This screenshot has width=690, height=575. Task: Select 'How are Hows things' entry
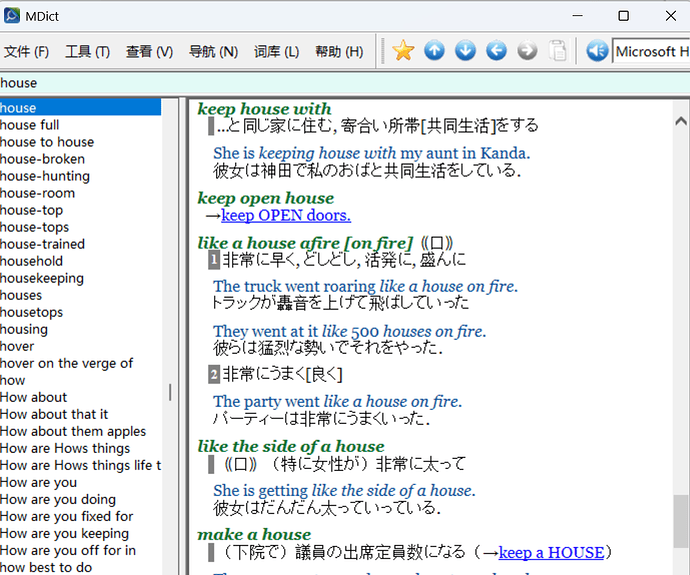[80, 448]
